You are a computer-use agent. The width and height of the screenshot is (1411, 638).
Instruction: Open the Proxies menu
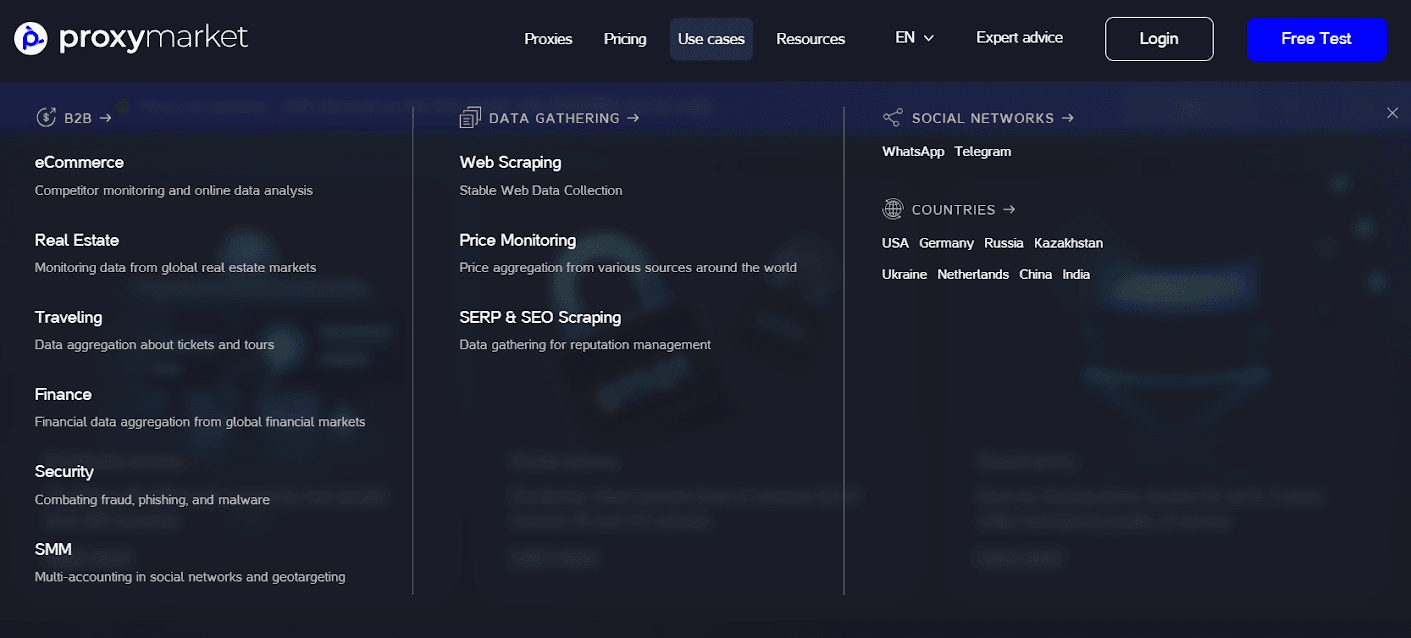point(548,39)
